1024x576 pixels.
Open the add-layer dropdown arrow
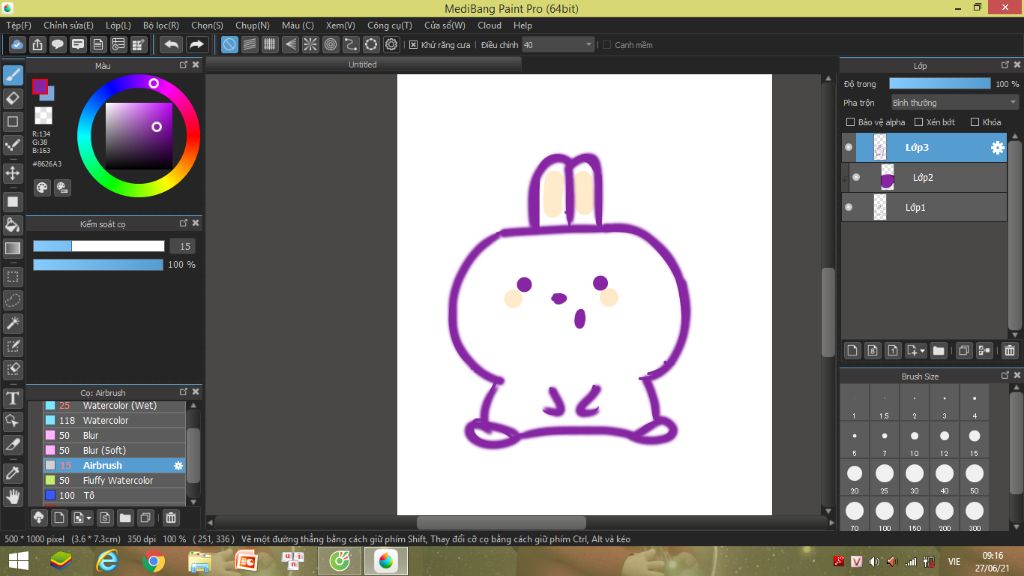[x=923, y=351]
